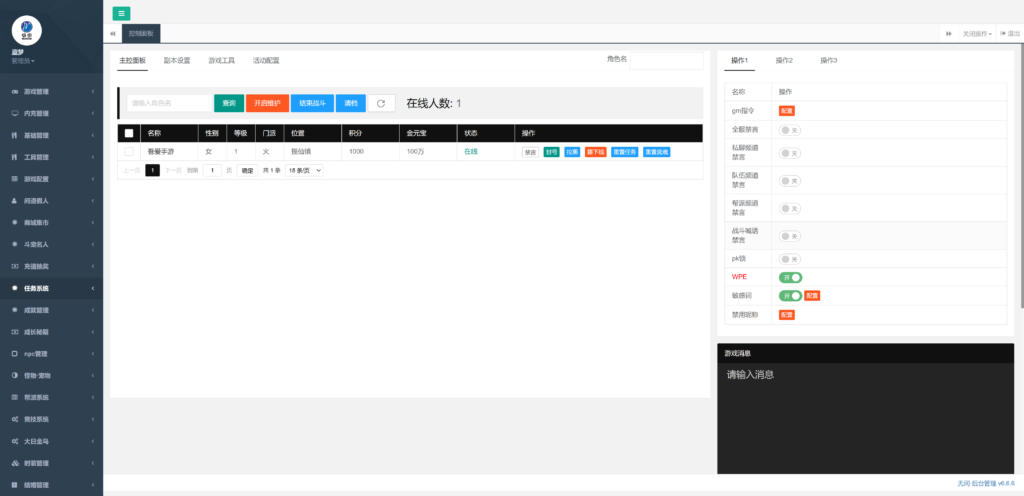Screen dimensions: 1024x496
Task: Click the 阵道真人 person icon in sidebar
Action: click(14, 201)
